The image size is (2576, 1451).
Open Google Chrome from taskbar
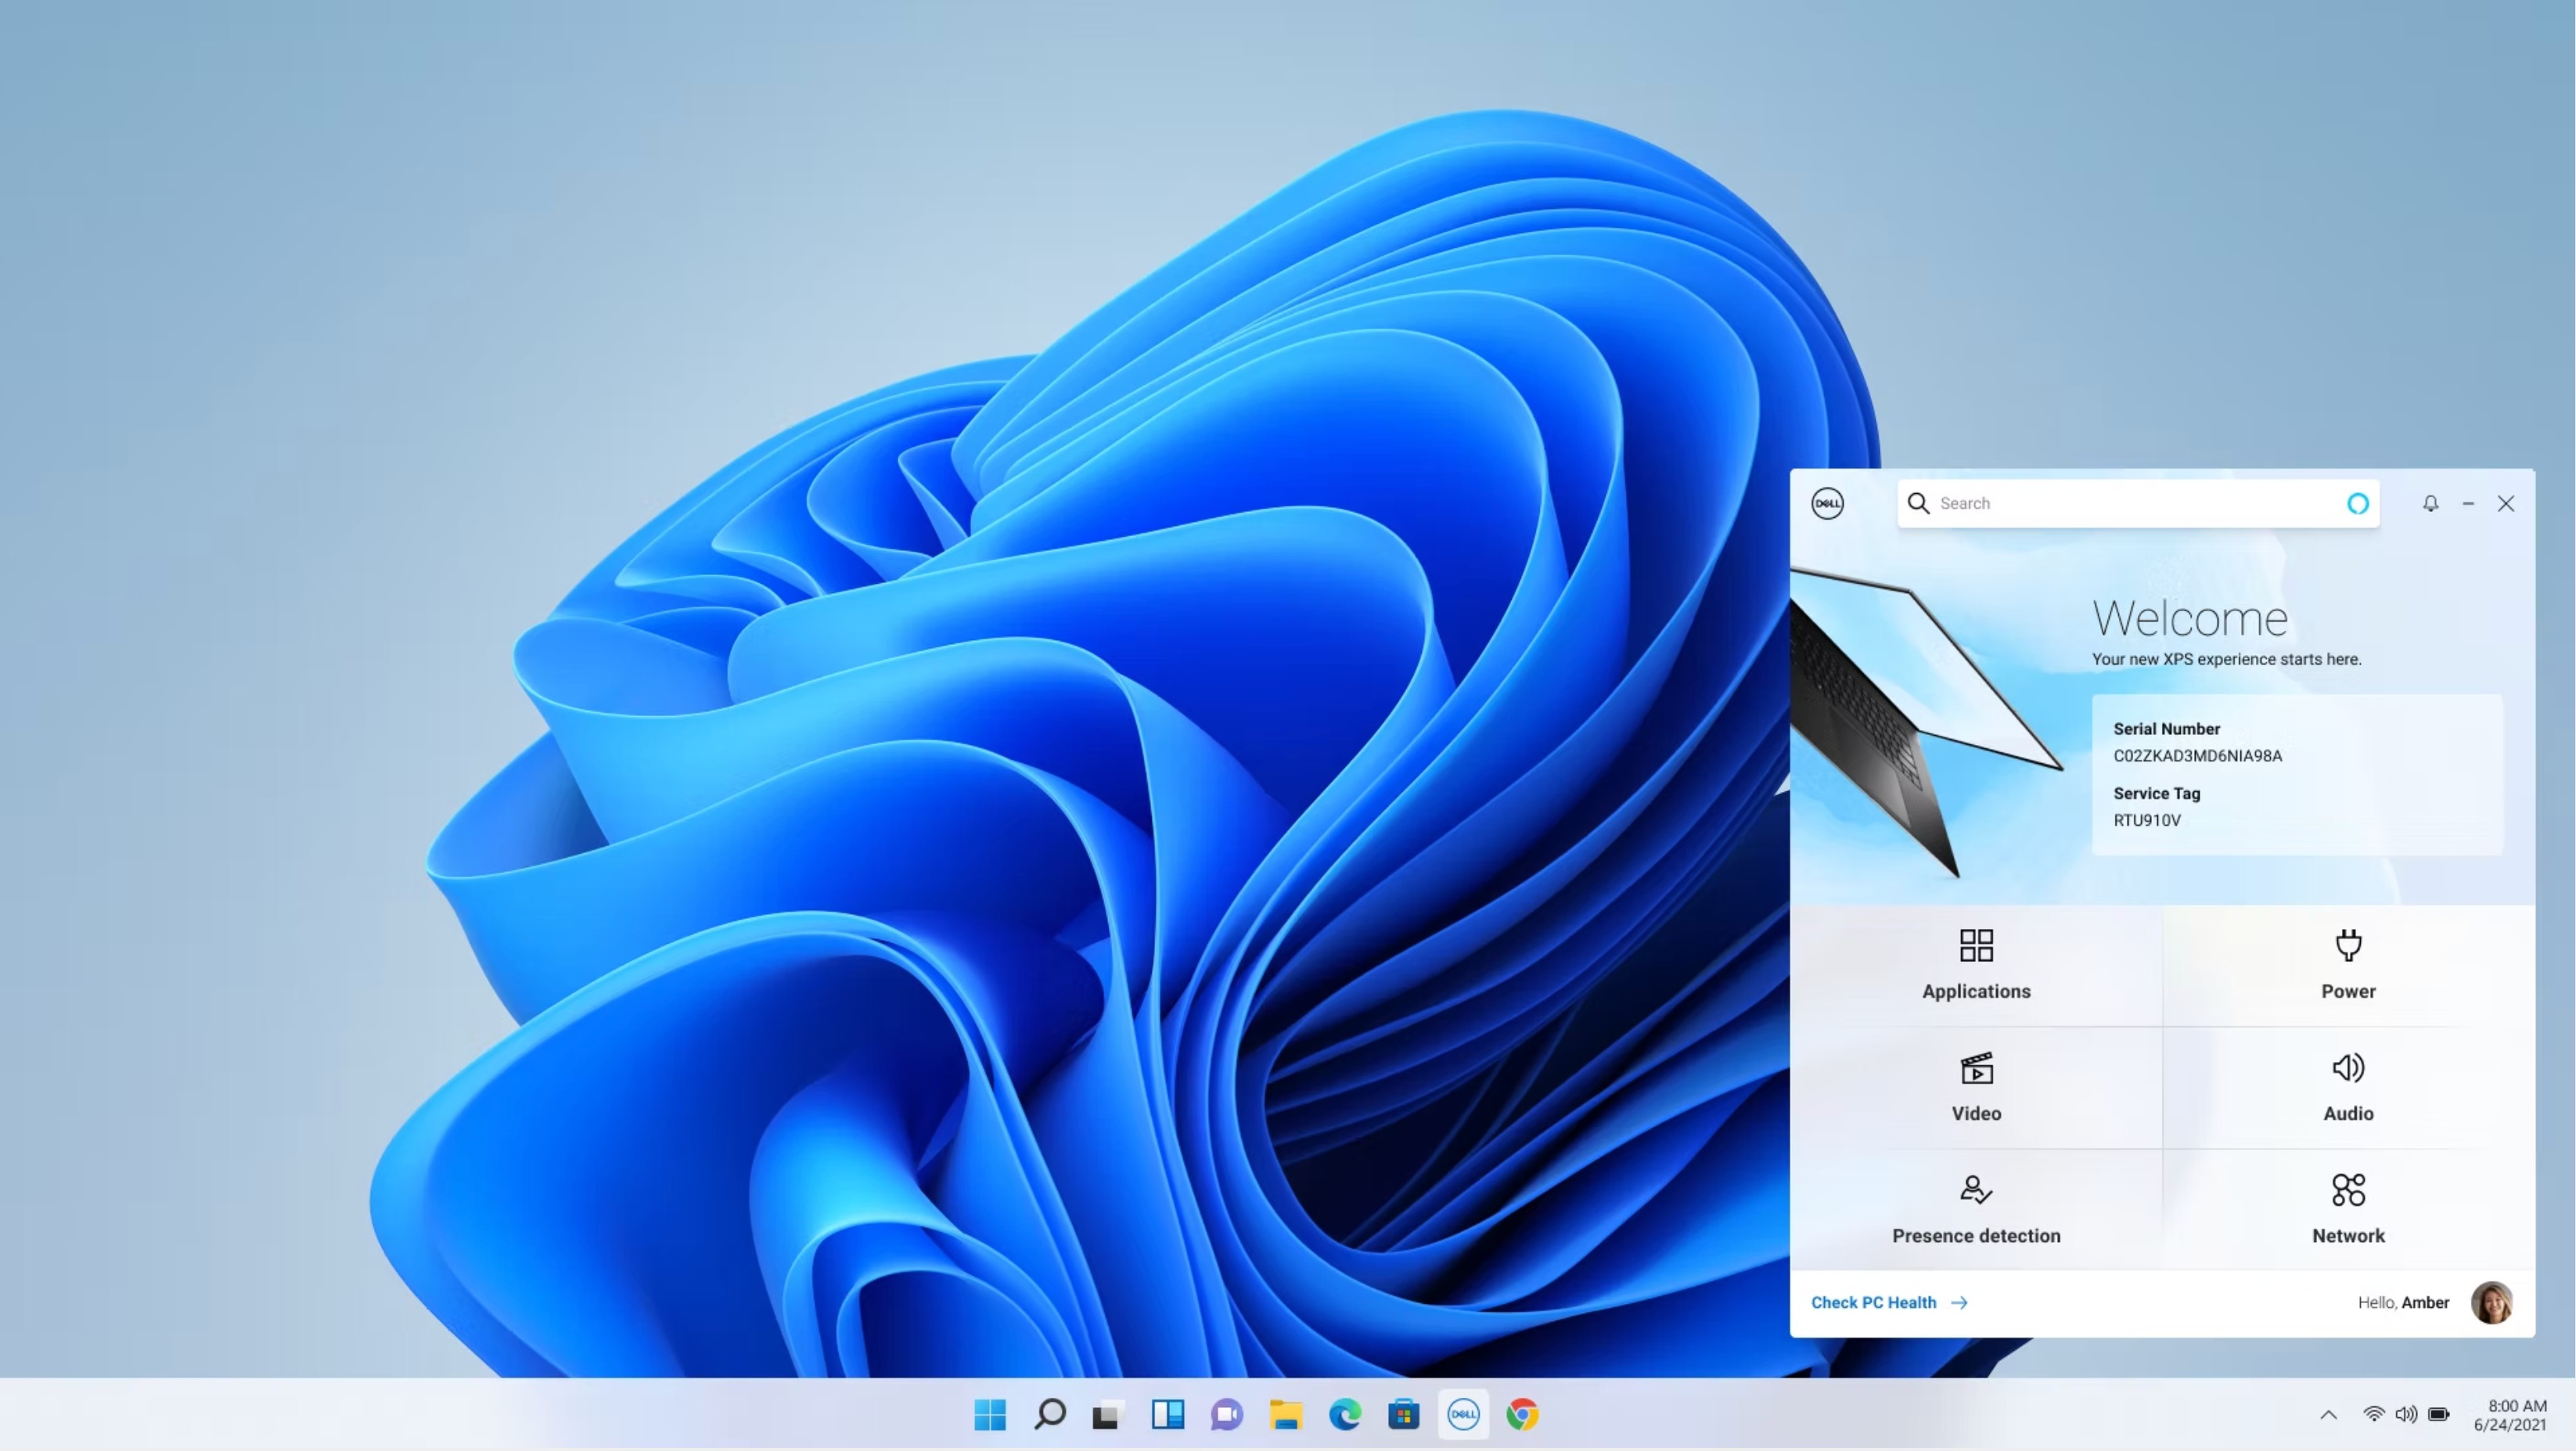pyautogui.click(x=1522, y=1414)
